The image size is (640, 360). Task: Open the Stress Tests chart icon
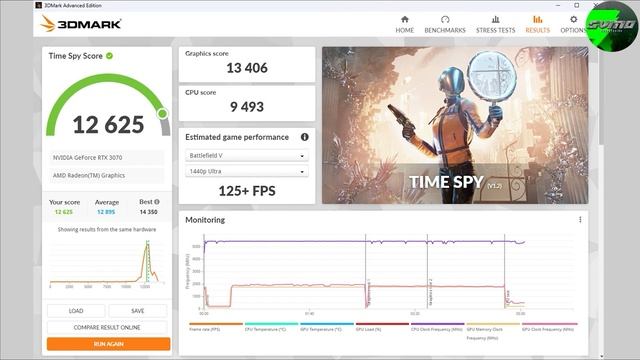[496, 20]
